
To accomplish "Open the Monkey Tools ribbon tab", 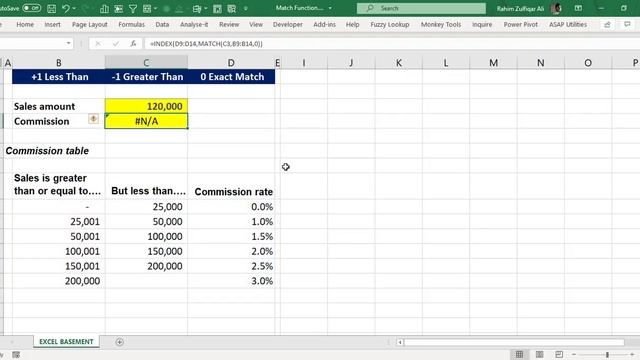I will click(441, 24).
